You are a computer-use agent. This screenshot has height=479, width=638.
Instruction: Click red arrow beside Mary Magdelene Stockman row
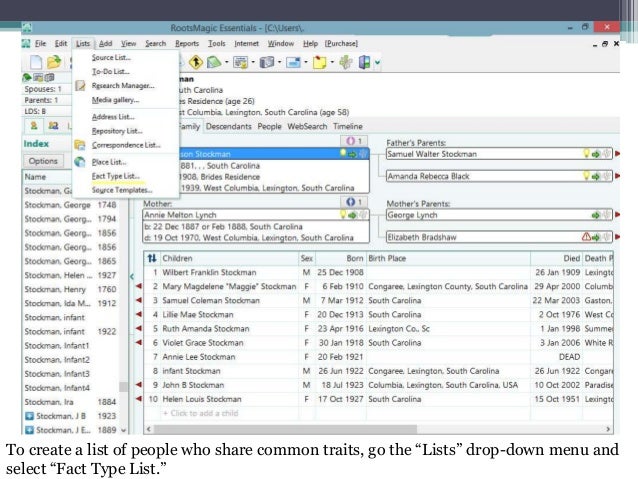coord(139,287)
